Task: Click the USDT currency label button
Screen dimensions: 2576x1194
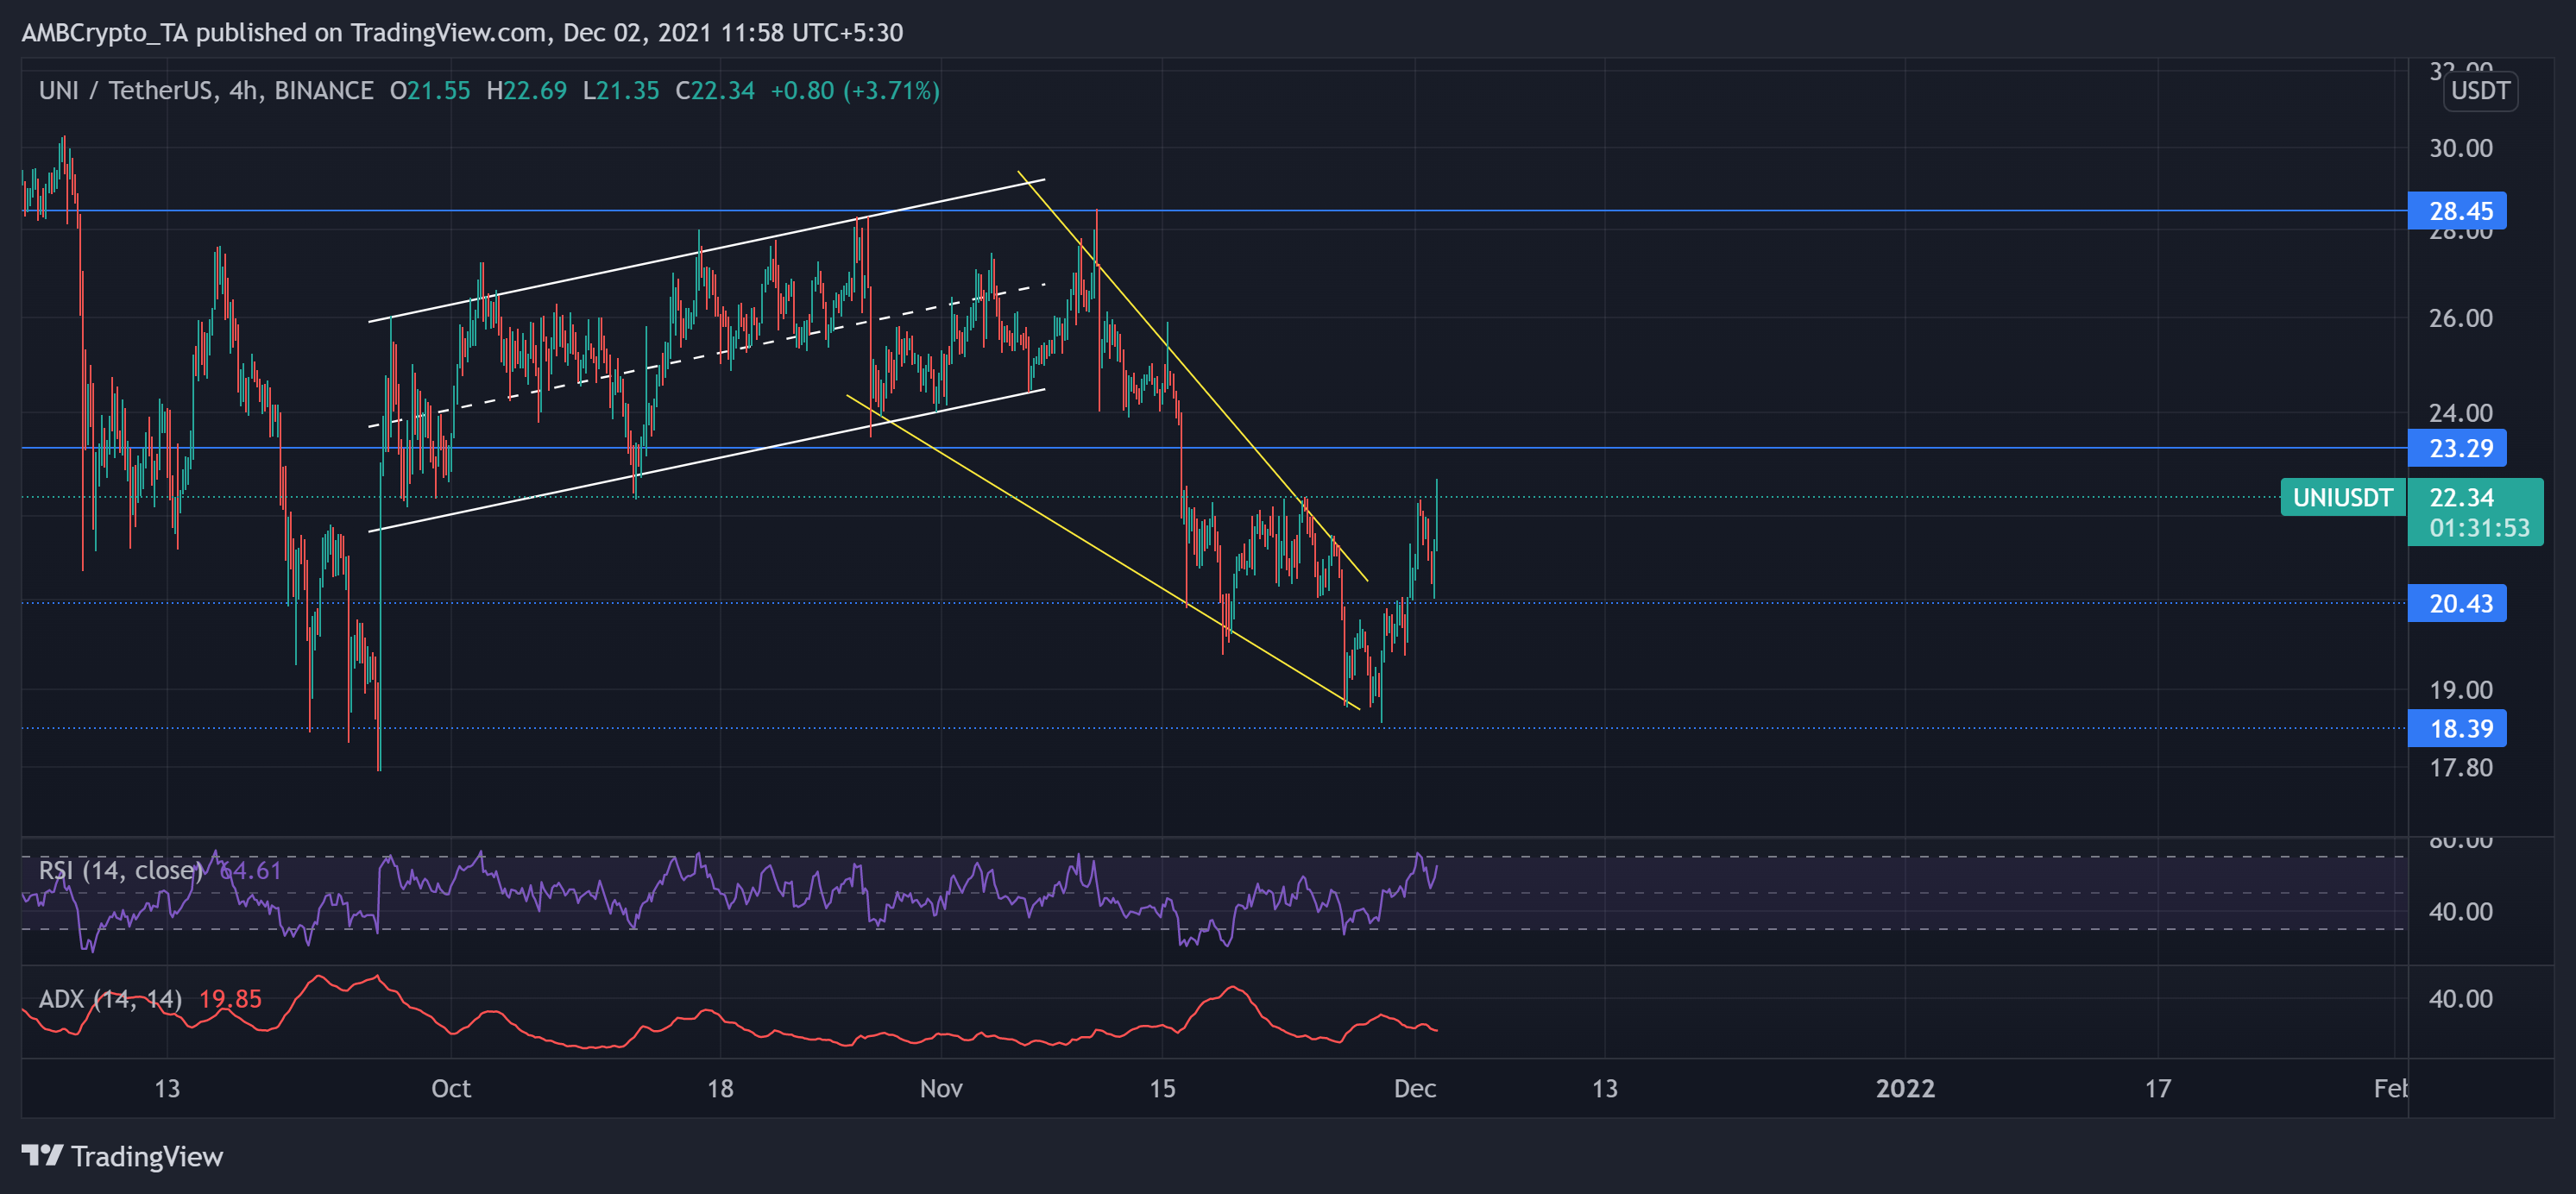Action: coord(2480,91)
